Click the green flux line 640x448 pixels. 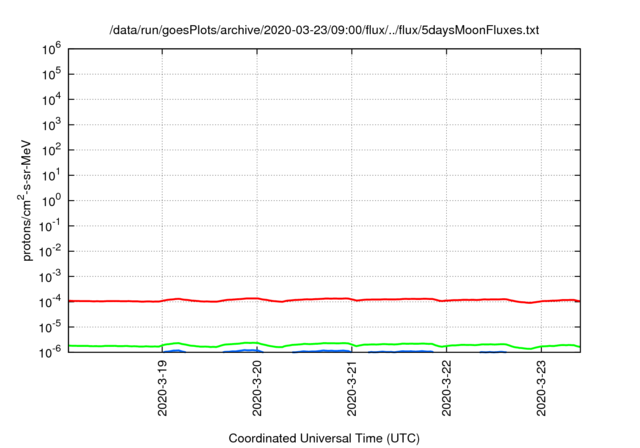[x=324, y=344]
